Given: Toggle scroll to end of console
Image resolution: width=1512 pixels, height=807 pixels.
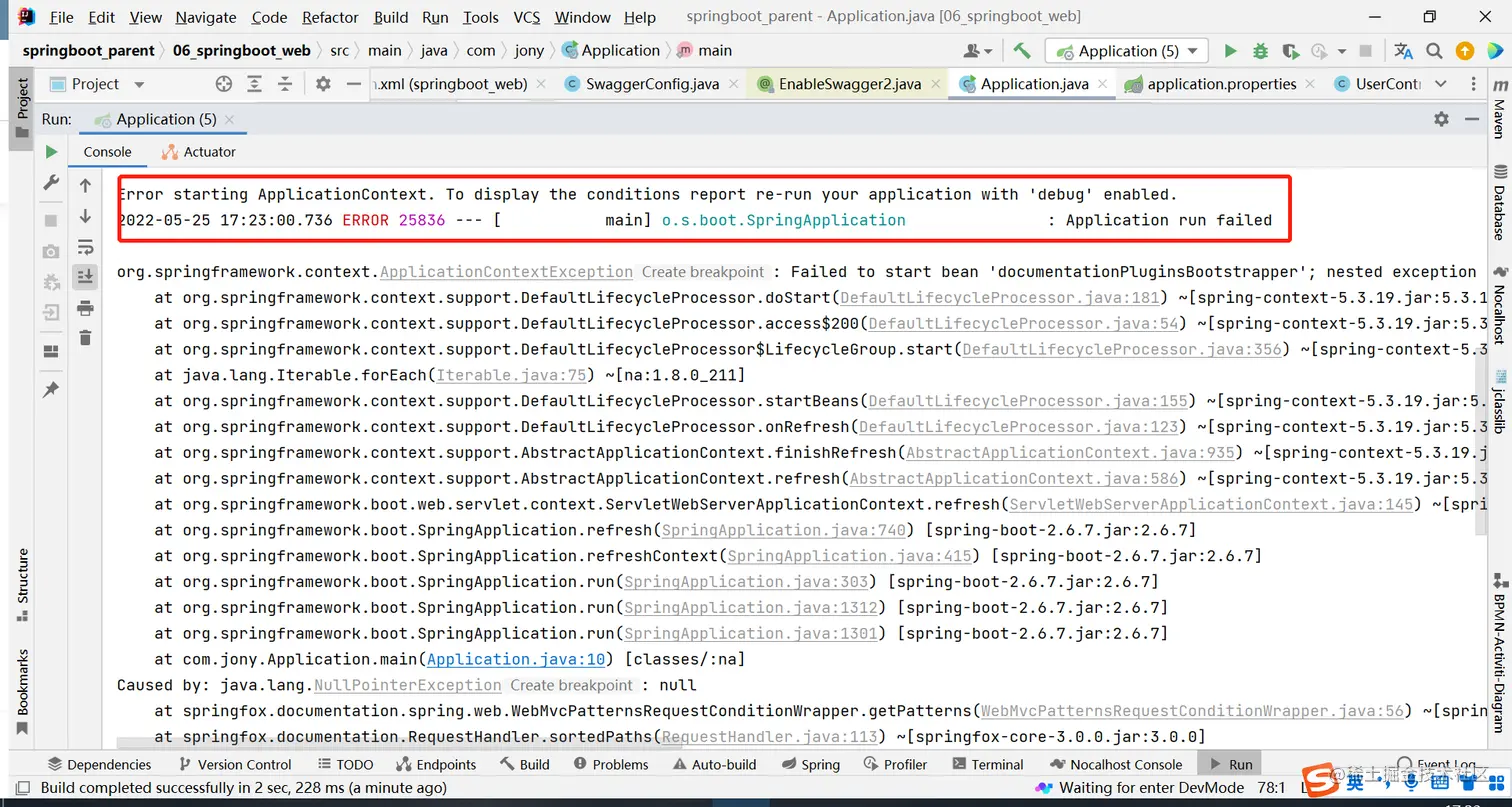Looking at the screenshot, I should point(85,276).
